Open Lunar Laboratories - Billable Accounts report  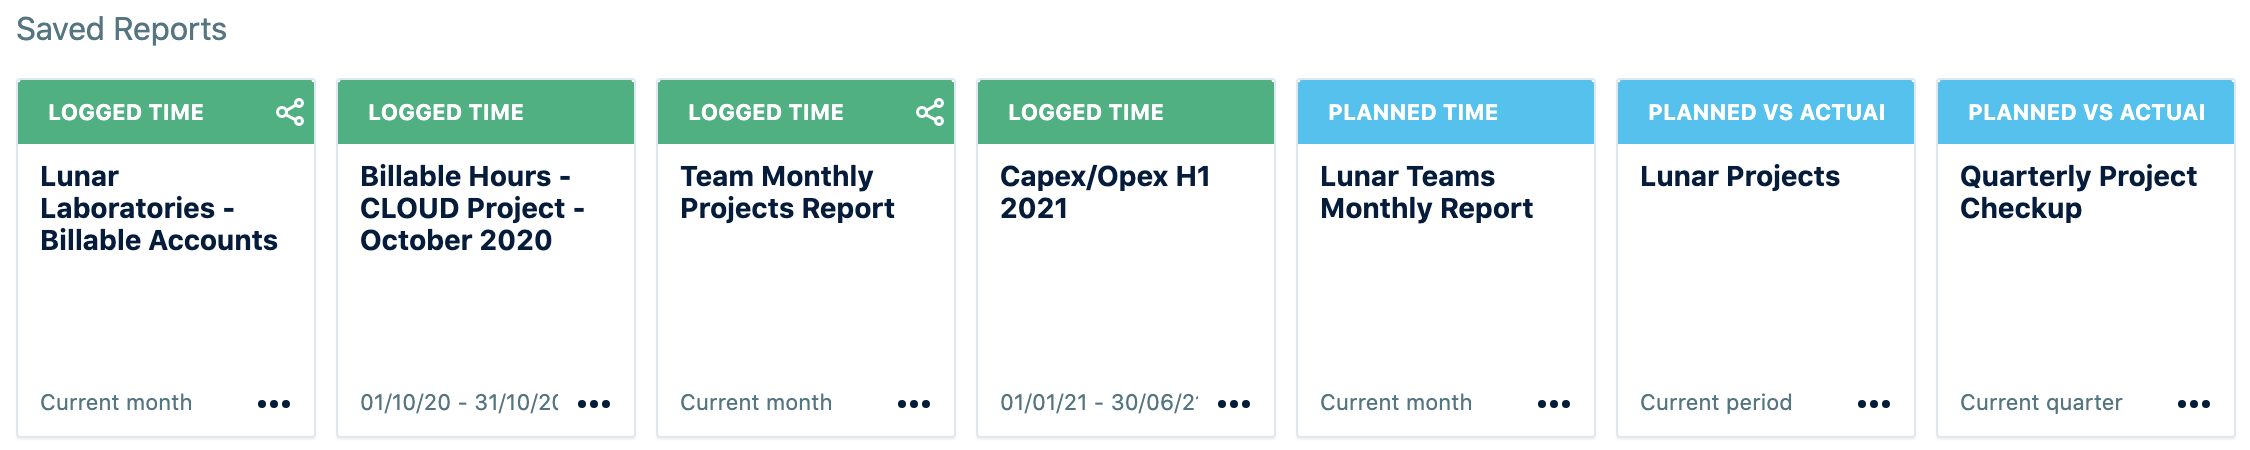pyautogui.click(x=159, y=208)
